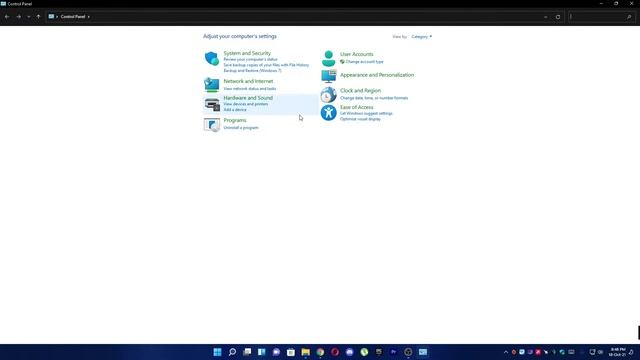Screen dimensions: 640x360
Task: Open File Explorer from the taskbar
Action: pos(305,352)
